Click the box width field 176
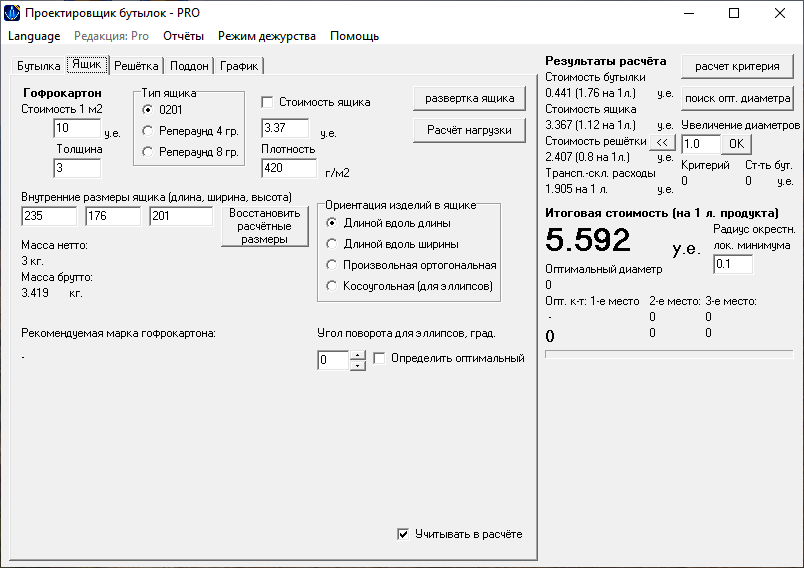This screenshot has width=804, height=568. [113, 216]
